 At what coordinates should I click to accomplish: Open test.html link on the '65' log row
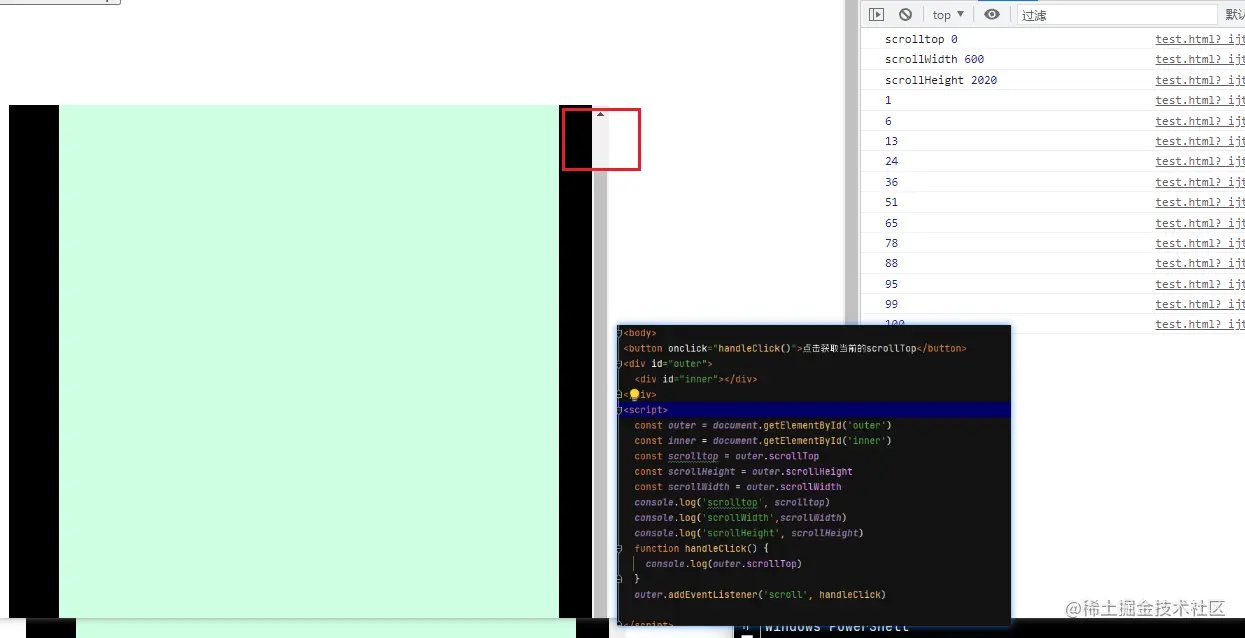1200,223
